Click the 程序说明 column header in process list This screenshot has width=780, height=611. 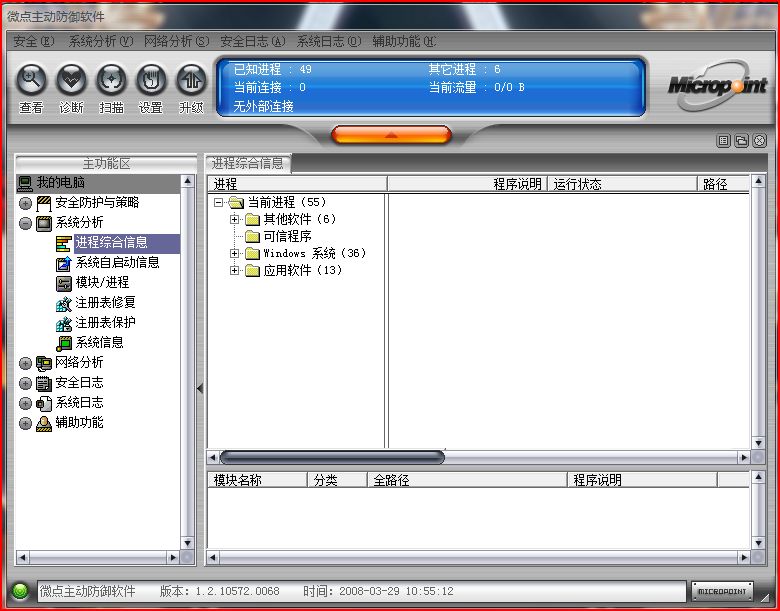coord(467,184)
